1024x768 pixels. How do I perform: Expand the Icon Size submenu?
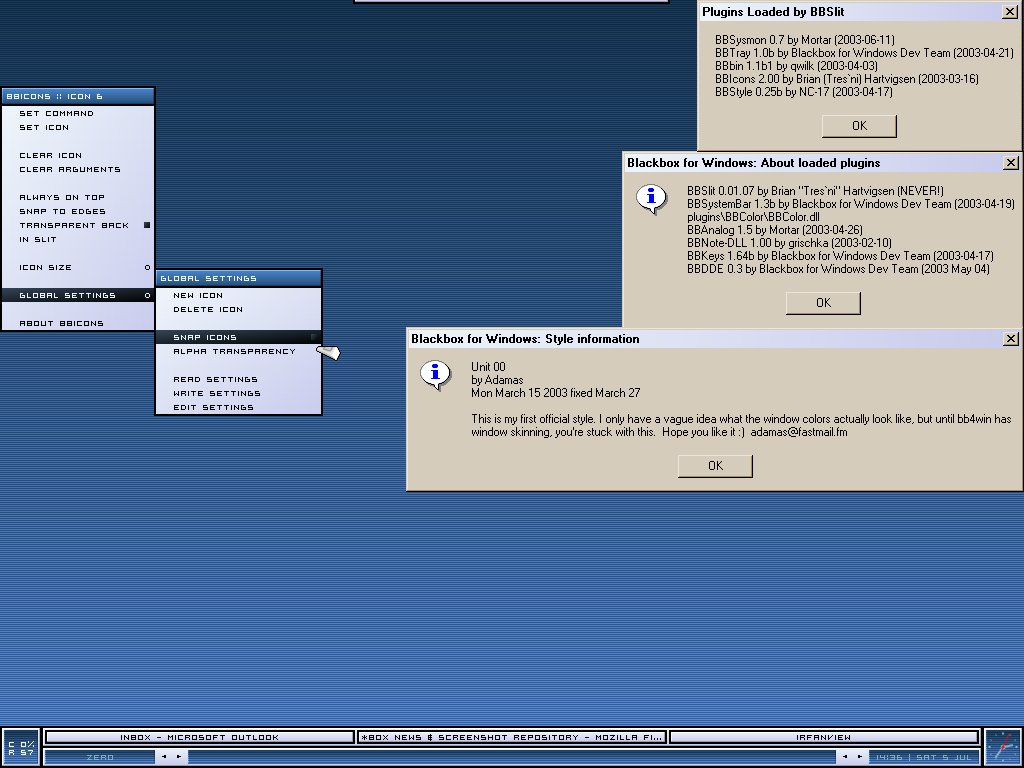[x=78, y=268]
